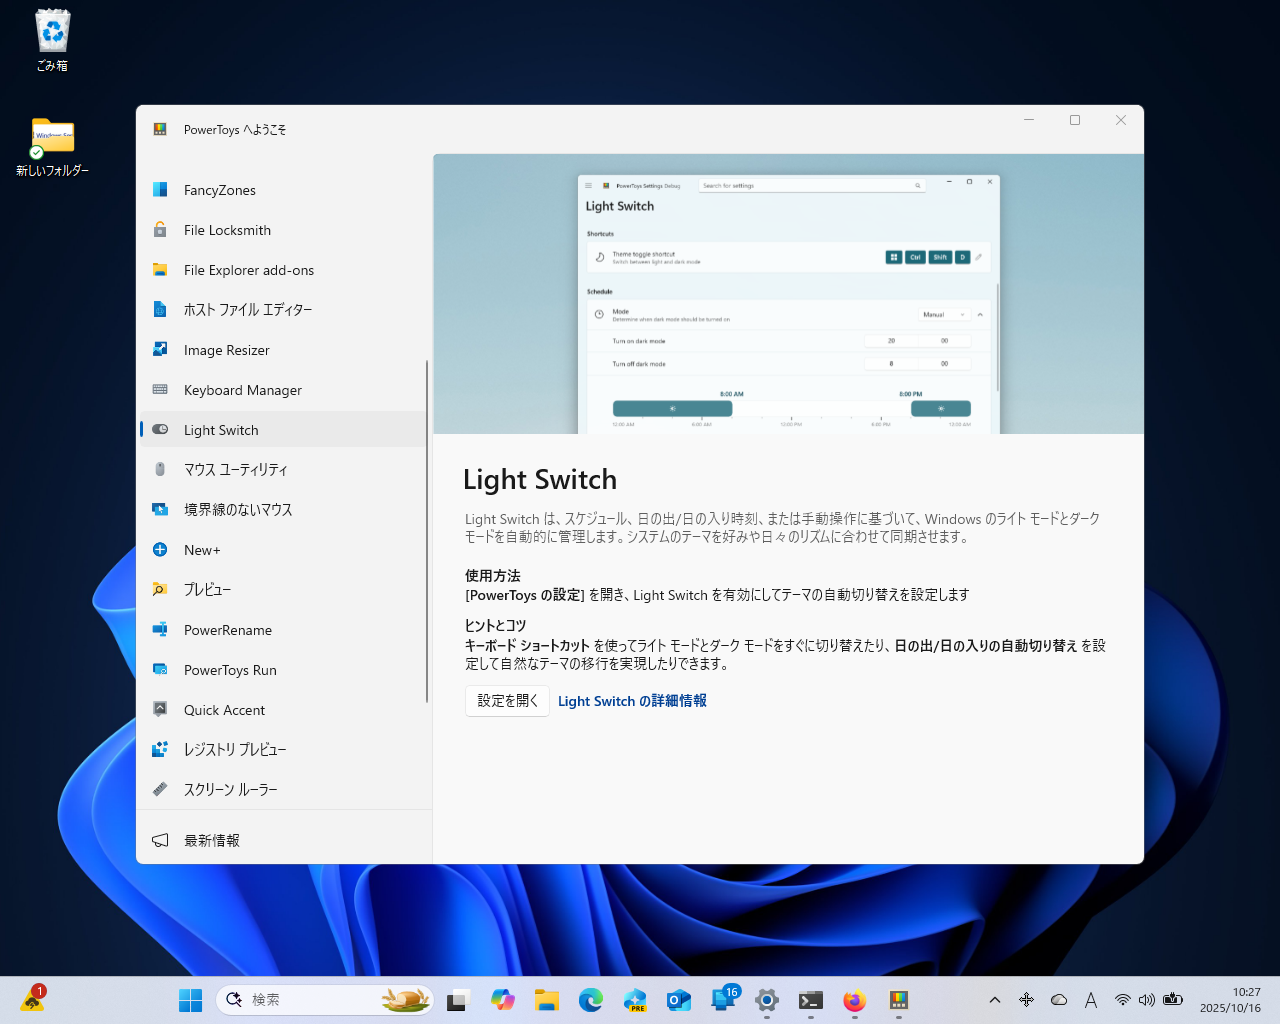Open Light Switch の詳細情報 link

(632, 700)
